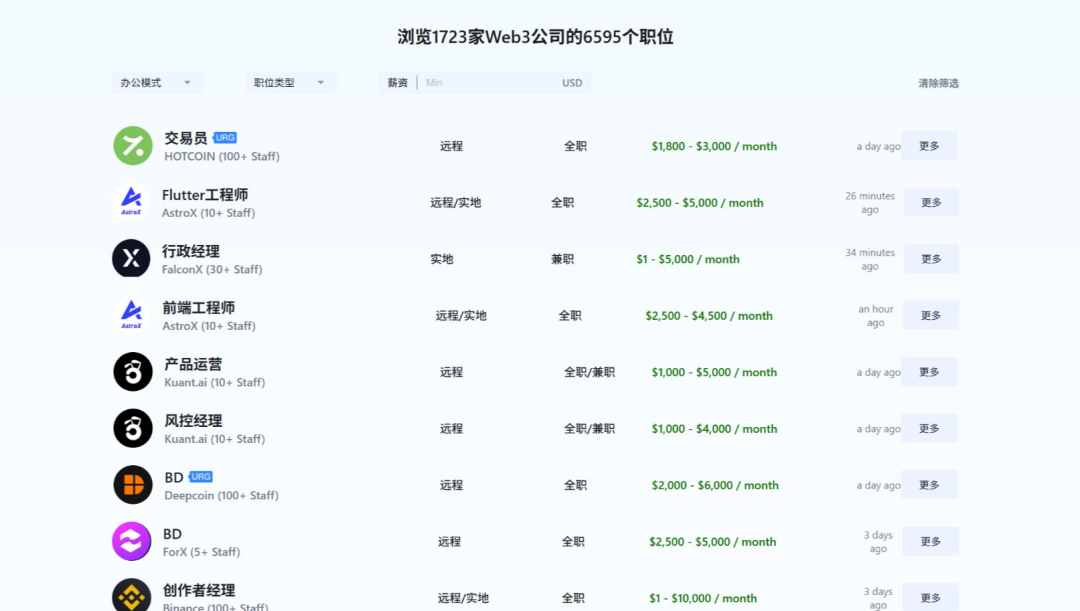Click the ForX purple logo
This screenshot has width=1080, height=611.
tap(131, 541)
